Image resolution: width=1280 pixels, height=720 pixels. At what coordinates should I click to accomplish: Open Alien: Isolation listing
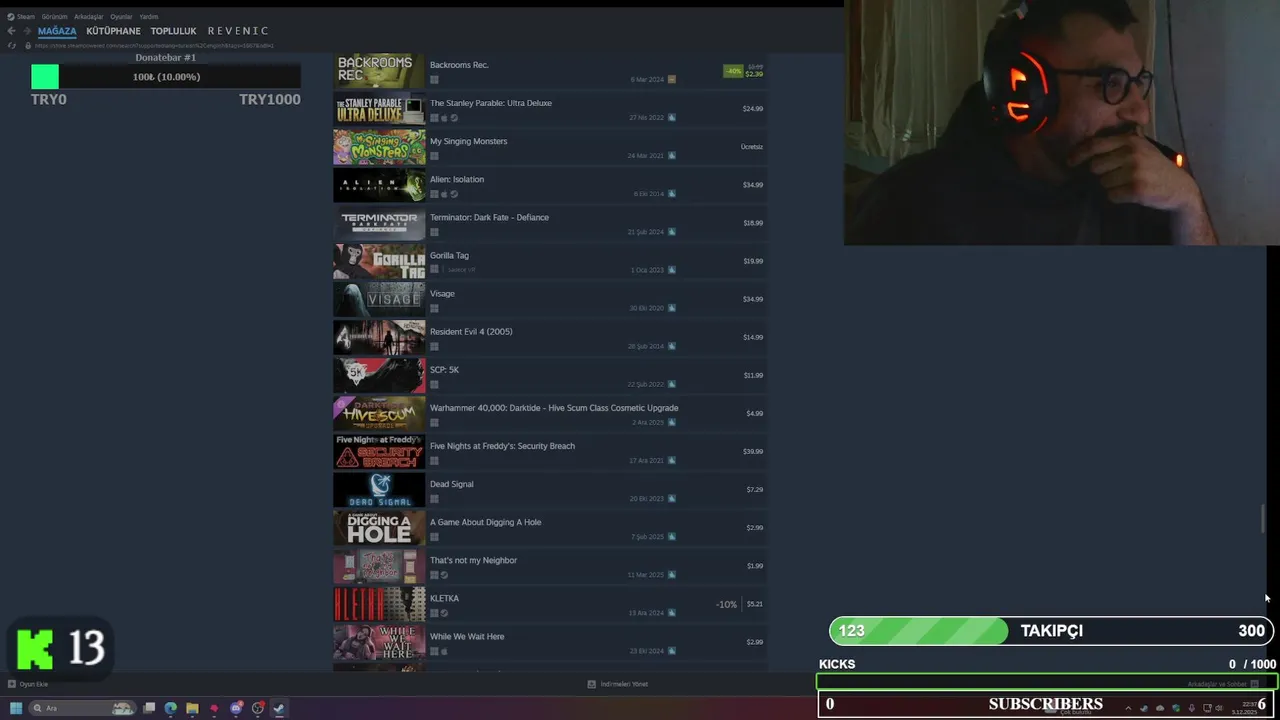click(549, 185)
